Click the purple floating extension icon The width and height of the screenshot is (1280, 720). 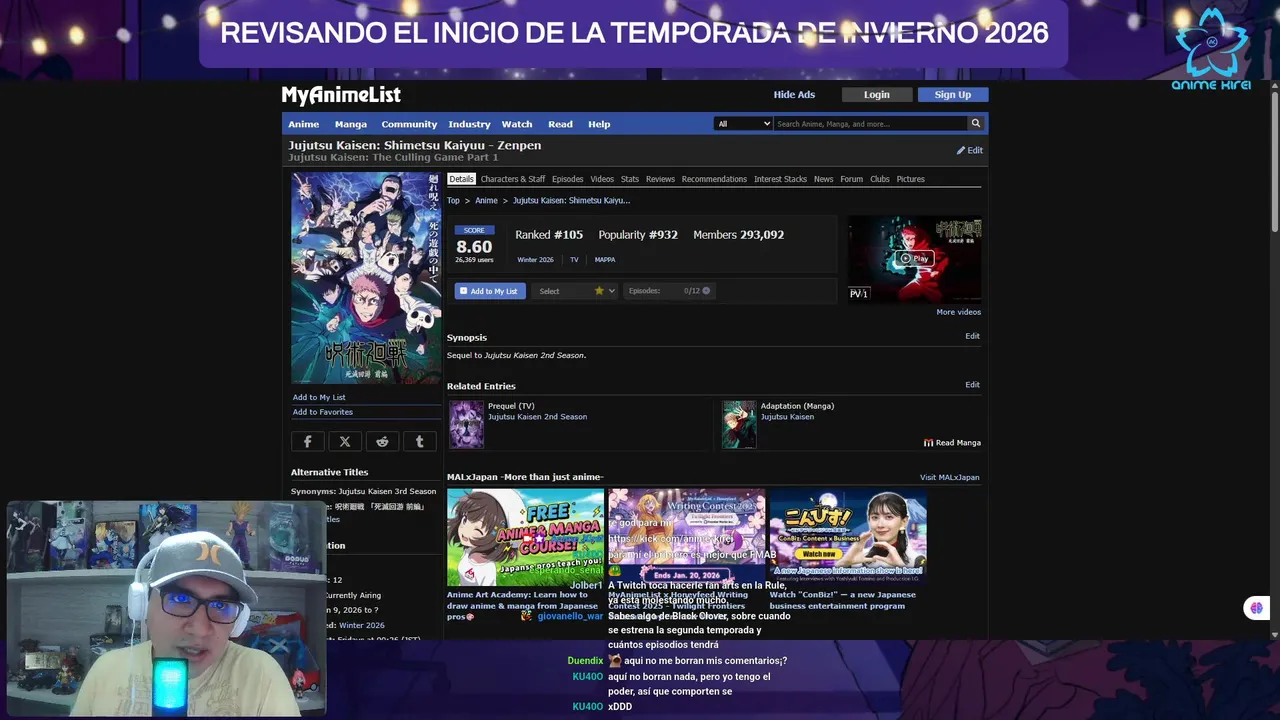[x=1256, y=607]
